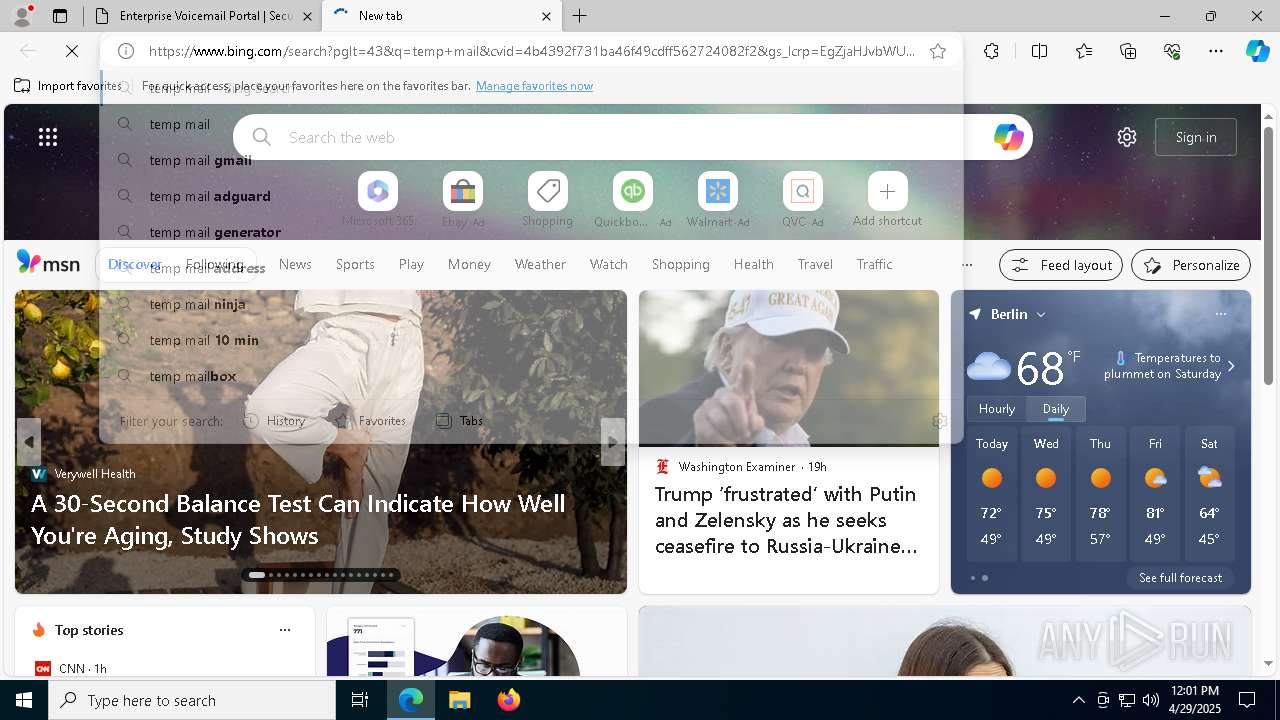
Task: Select first carousel indicator dot
Action: [x=257, y=575]
